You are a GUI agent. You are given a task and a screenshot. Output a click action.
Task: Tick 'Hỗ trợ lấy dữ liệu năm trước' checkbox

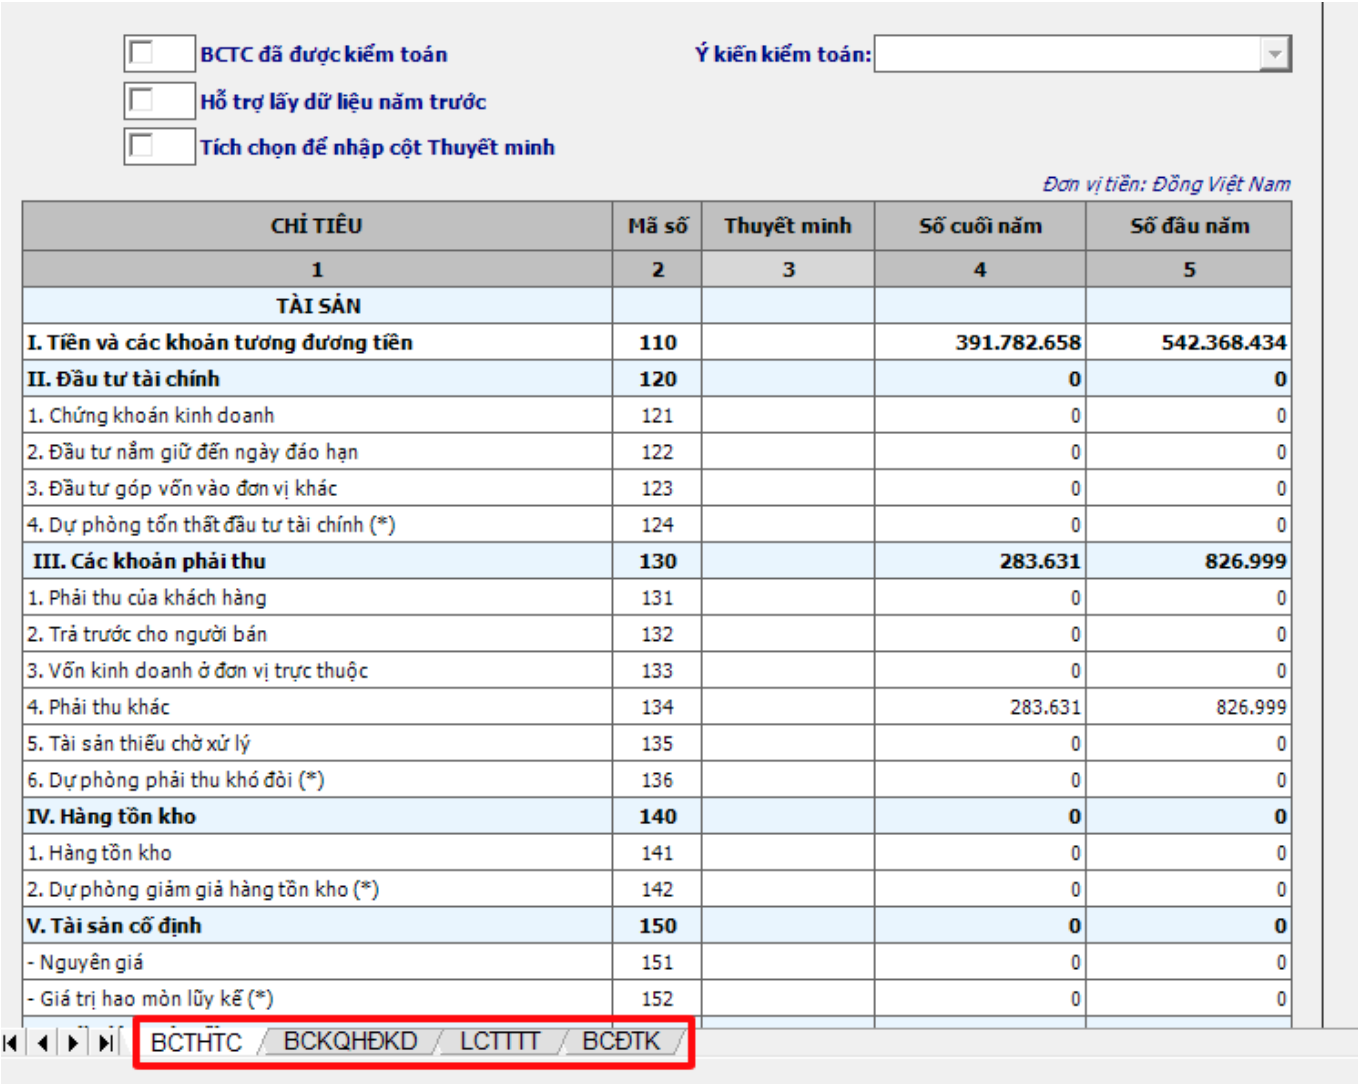tap(142, 100)
